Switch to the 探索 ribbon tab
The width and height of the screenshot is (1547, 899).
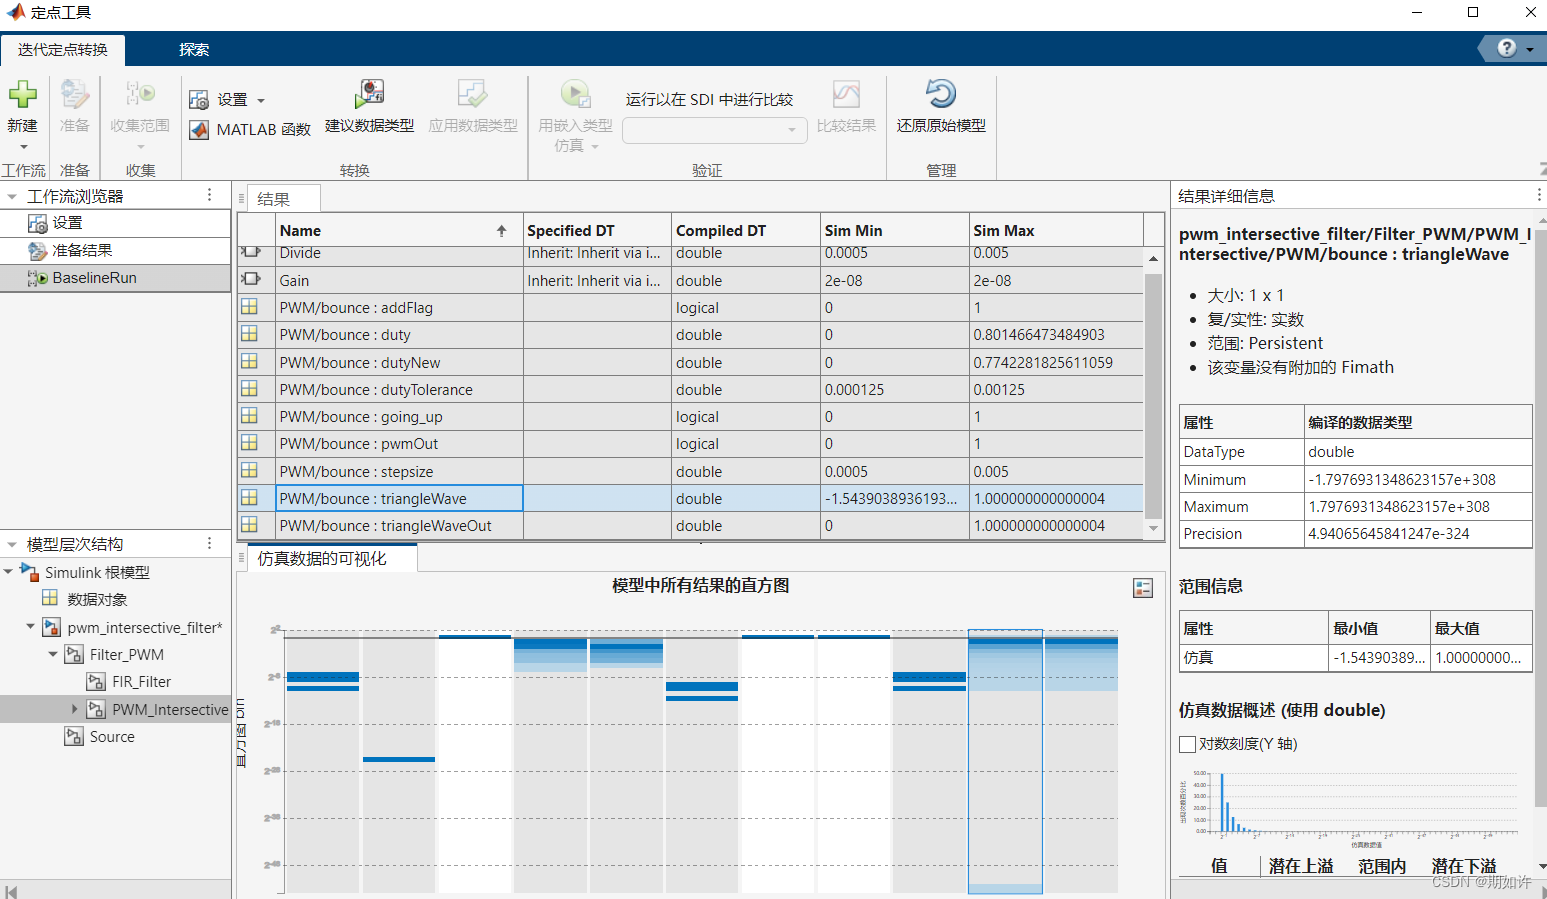[194, 48]
